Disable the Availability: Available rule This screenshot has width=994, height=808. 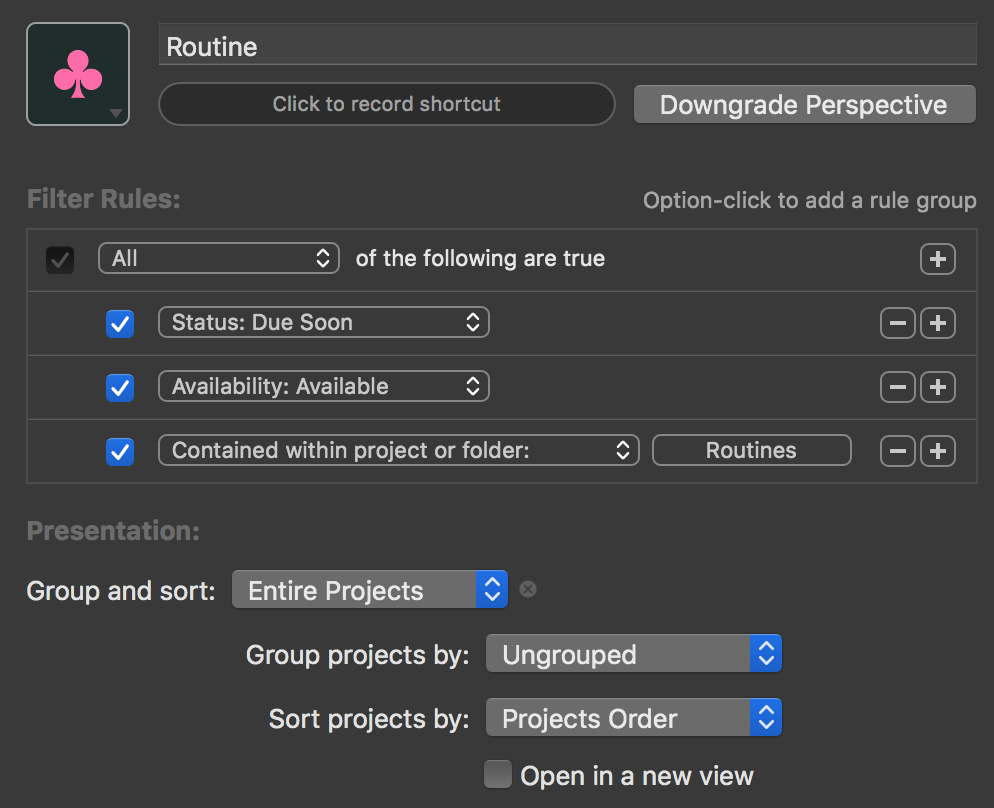point(119,387)
